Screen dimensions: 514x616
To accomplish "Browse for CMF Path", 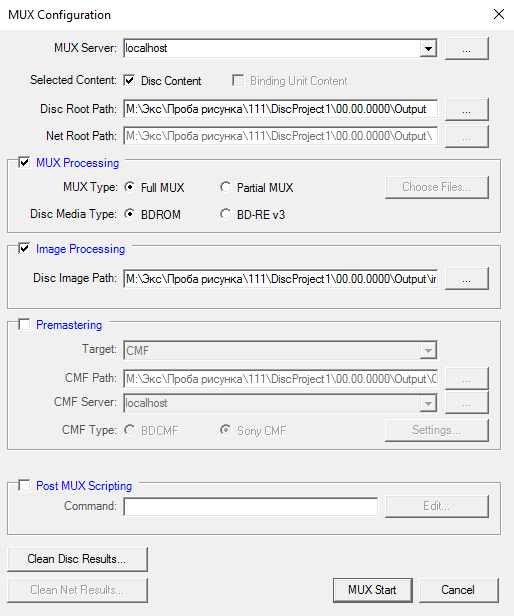I will pyautogui.click(x=466, y=379).
